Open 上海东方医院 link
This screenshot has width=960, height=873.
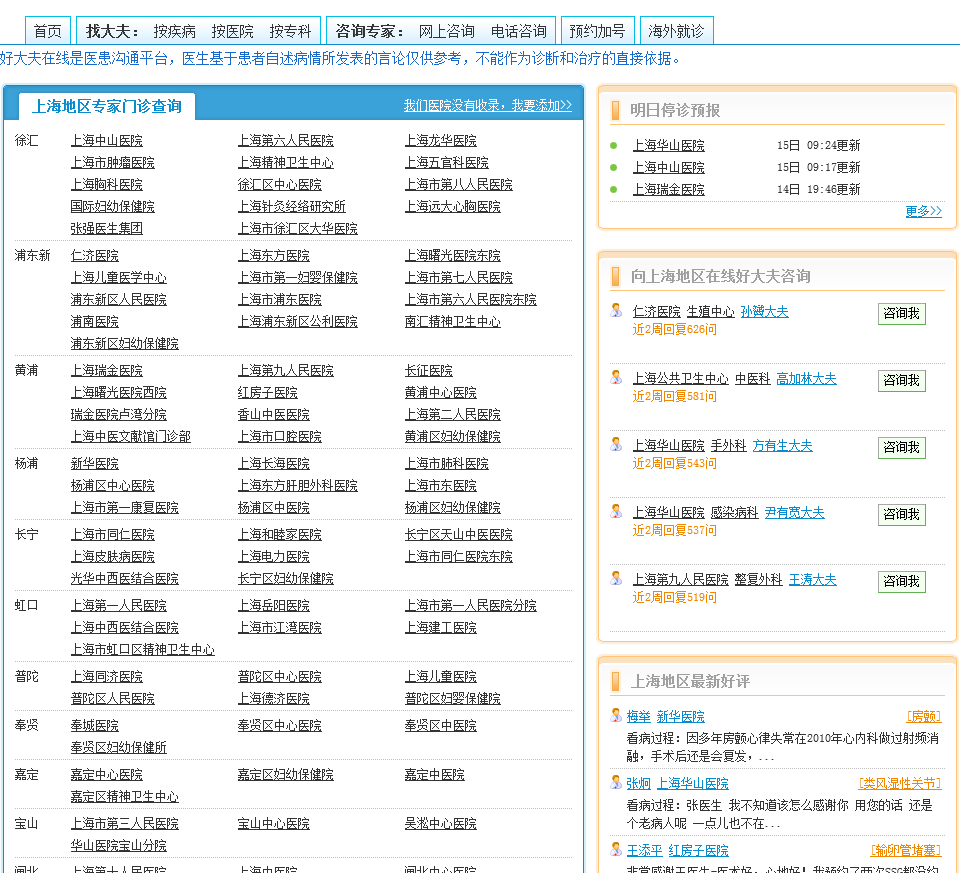tap(274, 256)
